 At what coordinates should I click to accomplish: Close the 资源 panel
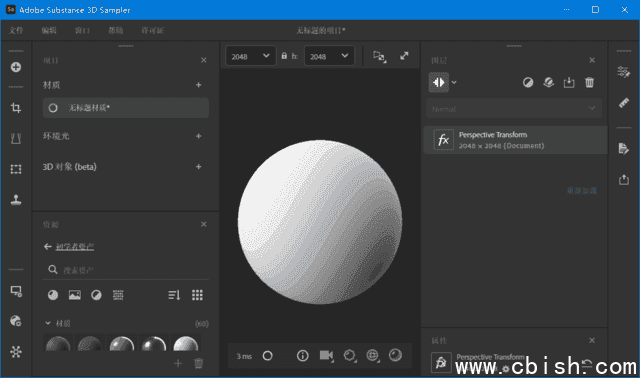coord(204,224)
